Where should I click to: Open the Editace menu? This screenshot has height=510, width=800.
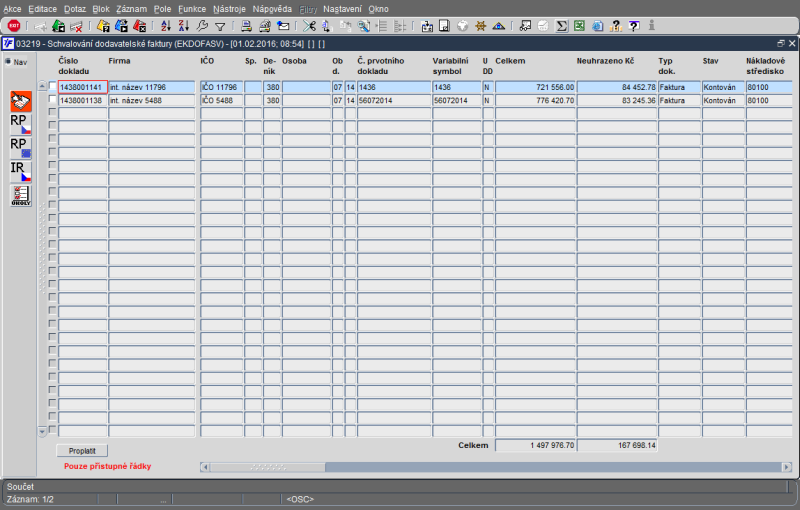tap(42, 9)
